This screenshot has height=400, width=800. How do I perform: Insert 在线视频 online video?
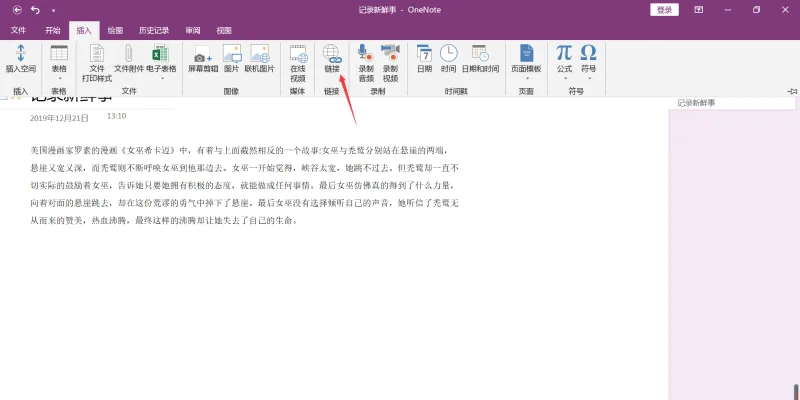298,63
